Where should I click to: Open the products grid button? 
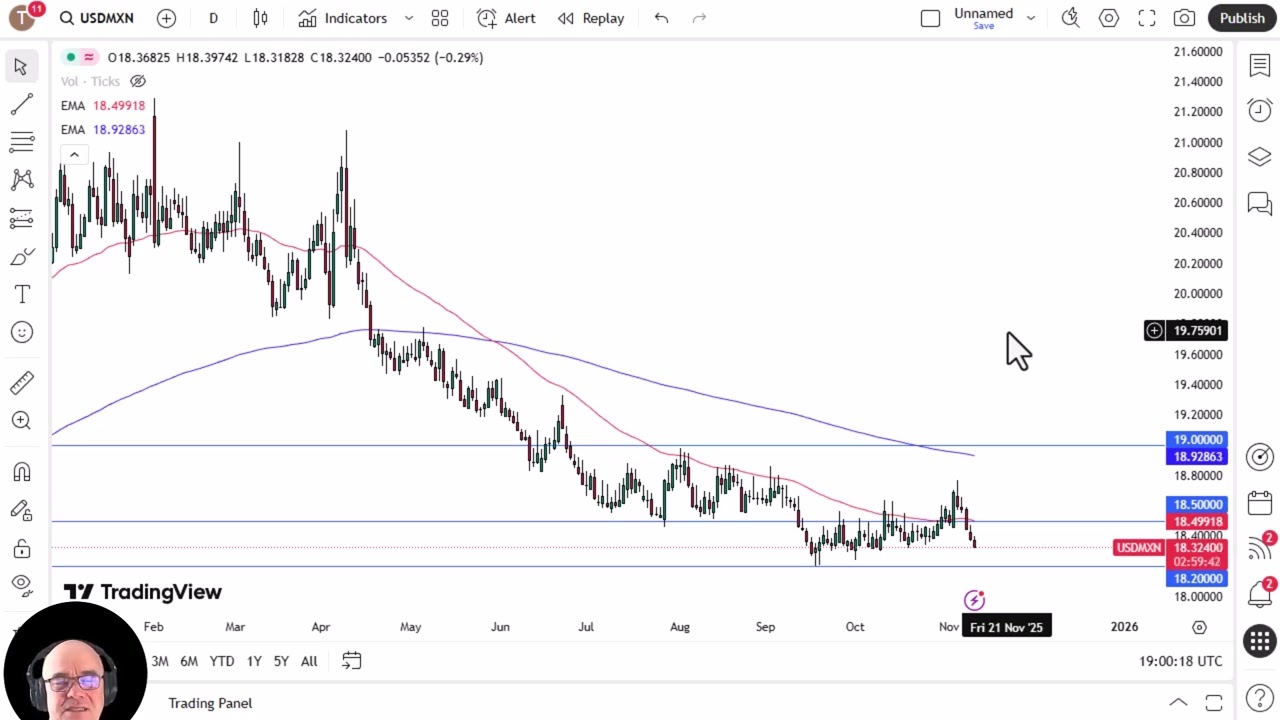pos(1259,641)
